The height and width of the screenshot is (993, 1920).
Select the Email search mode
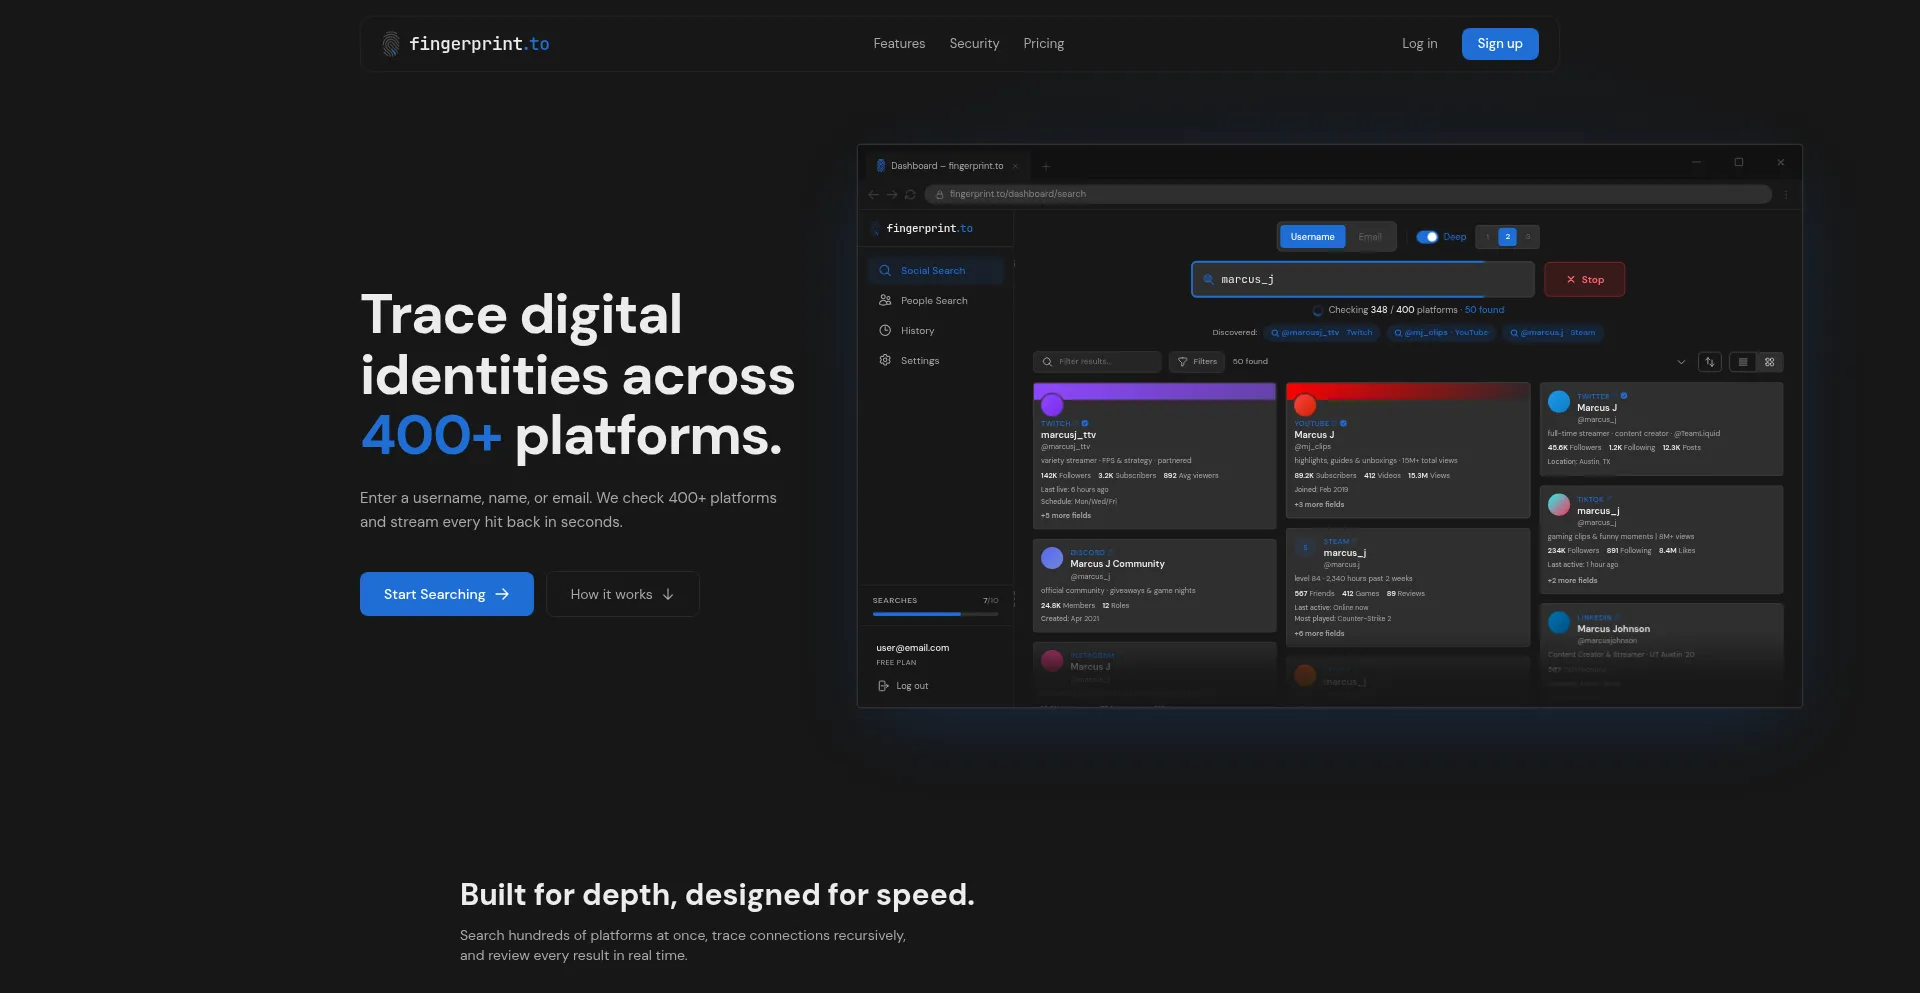coord(1370,237)
